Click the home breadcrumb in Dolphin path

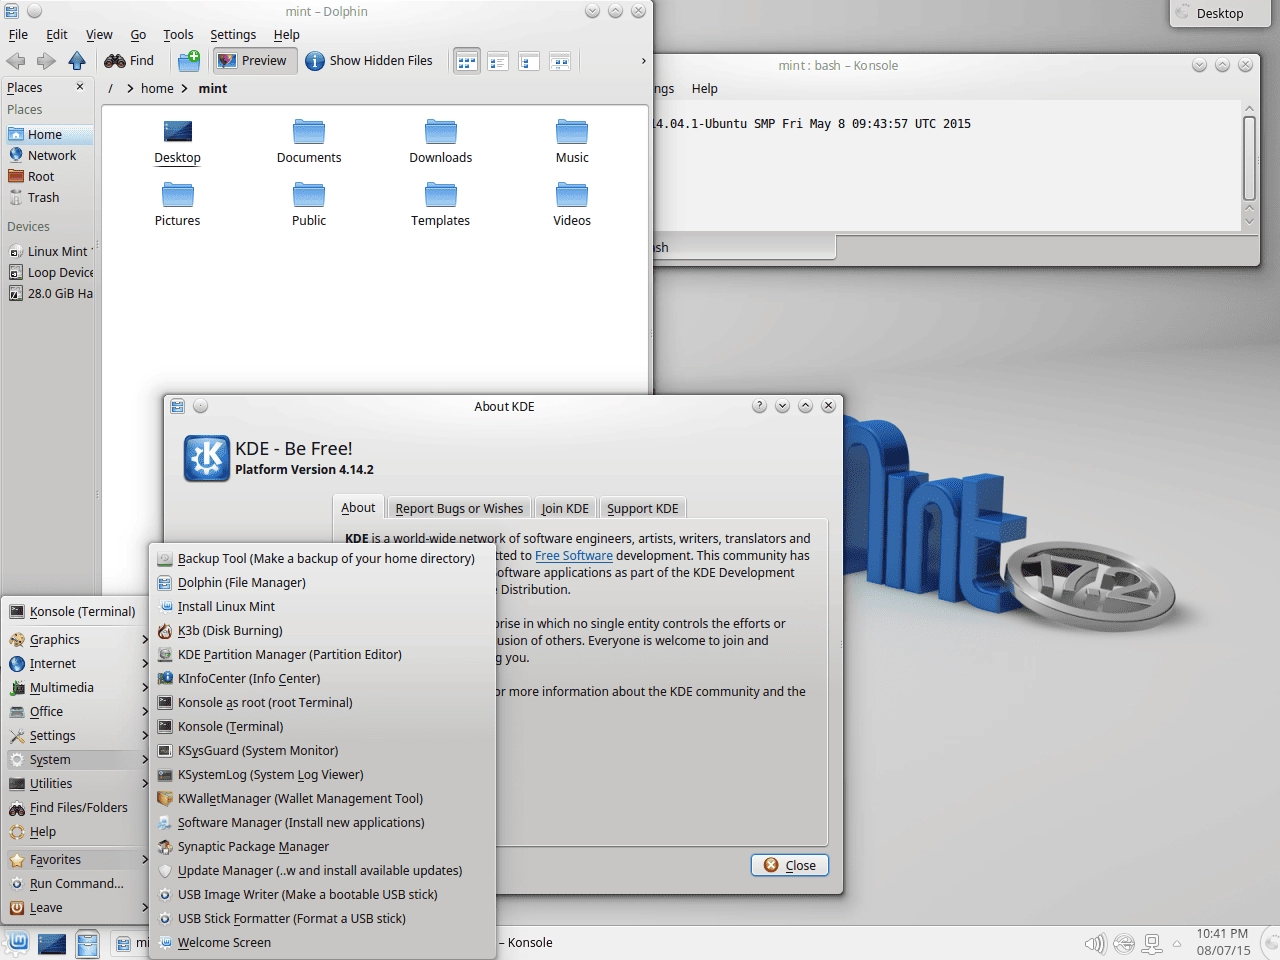157,88
